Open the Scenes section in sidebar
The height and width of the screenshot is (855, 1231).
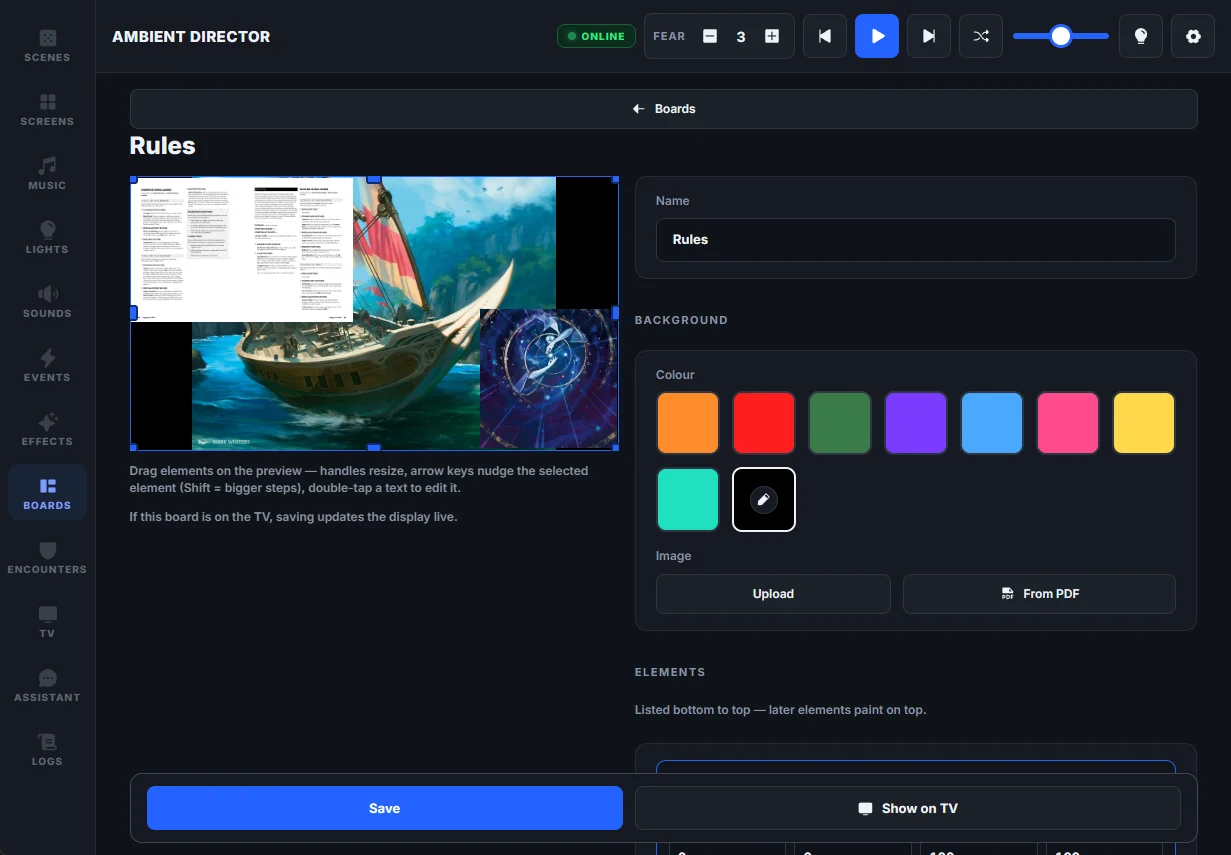(47, 46)
